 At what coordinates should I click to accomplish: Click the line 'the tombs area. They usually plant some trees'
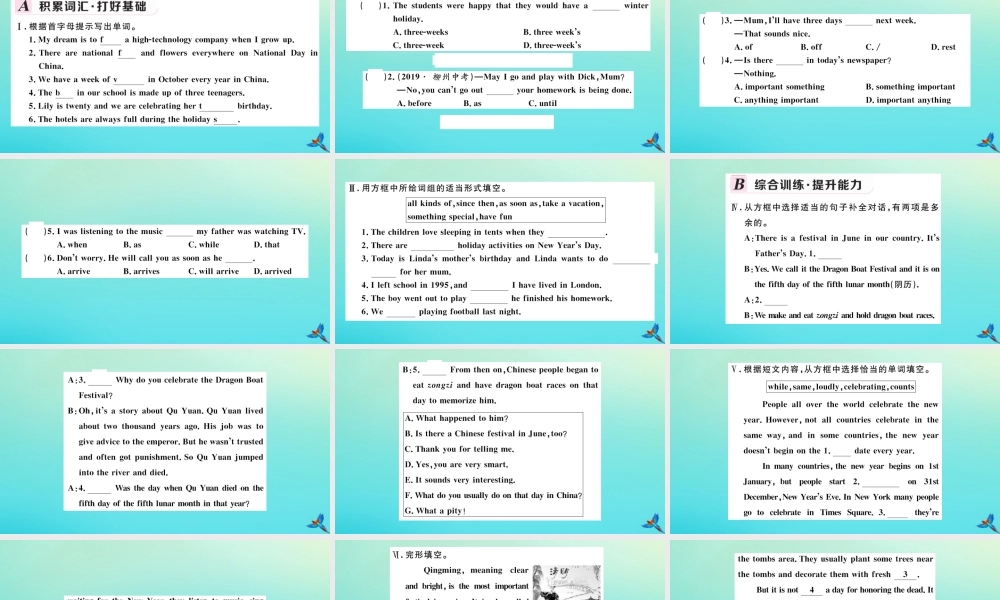835,559
